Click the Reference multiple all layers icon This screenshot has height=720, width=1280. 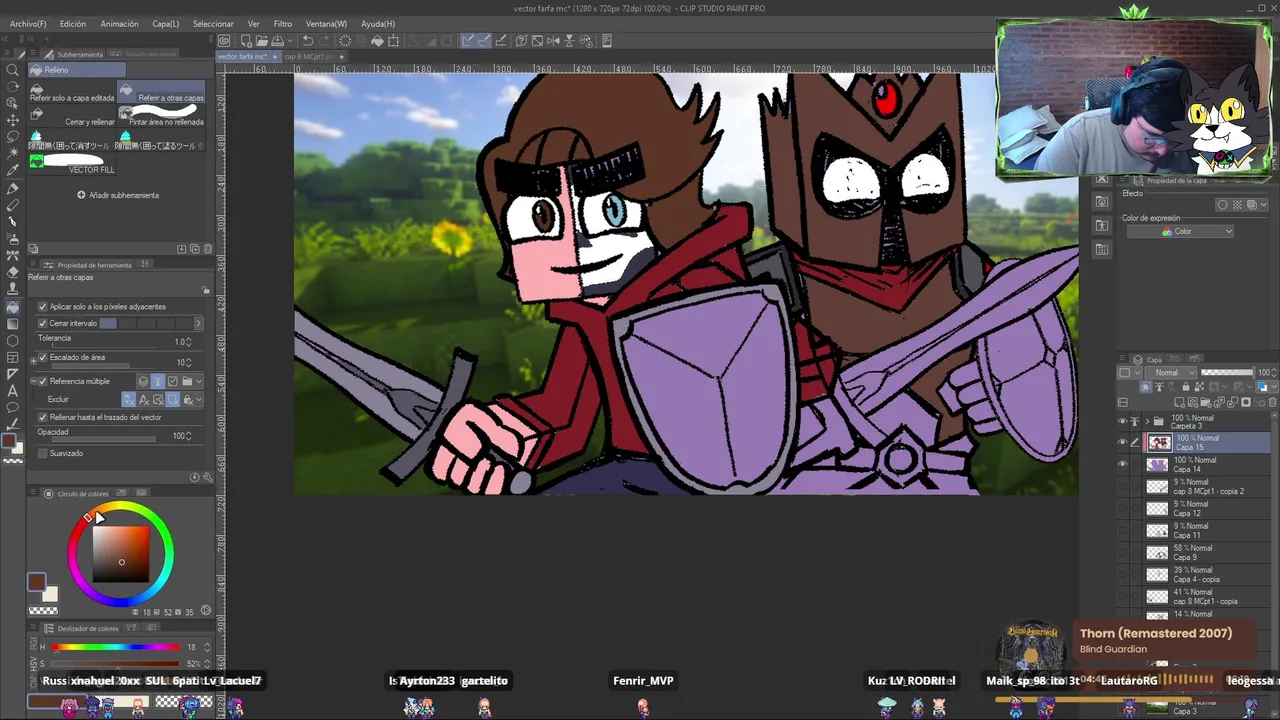143,381
